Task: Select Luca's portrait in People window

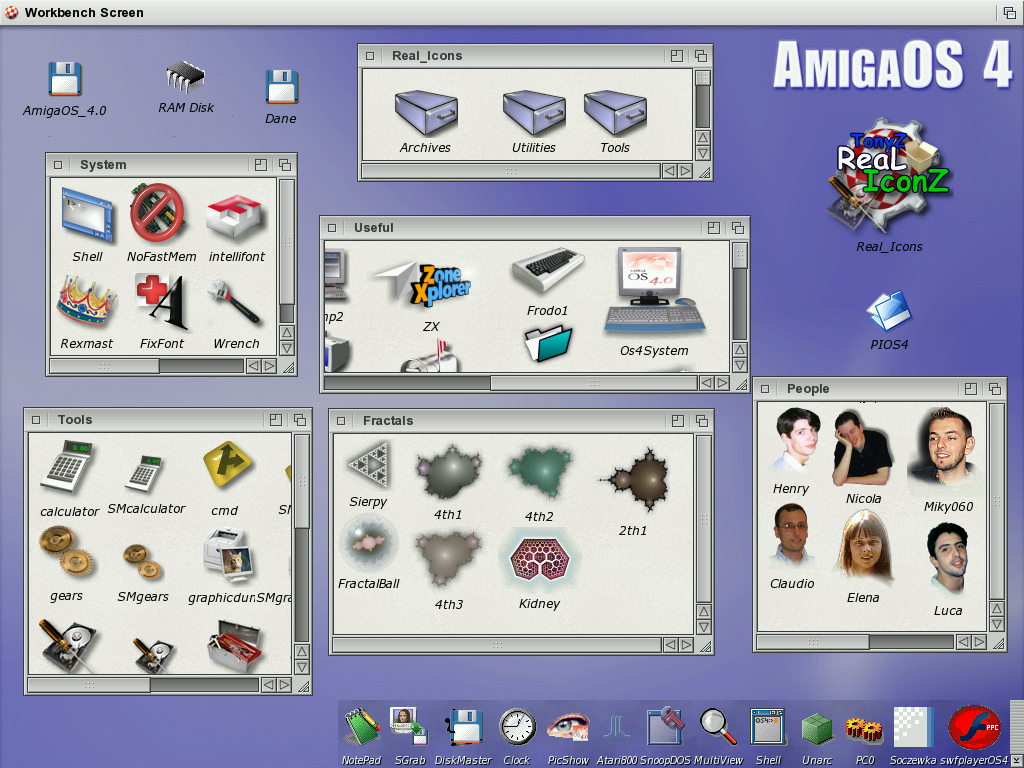Action: click(948, 559)
